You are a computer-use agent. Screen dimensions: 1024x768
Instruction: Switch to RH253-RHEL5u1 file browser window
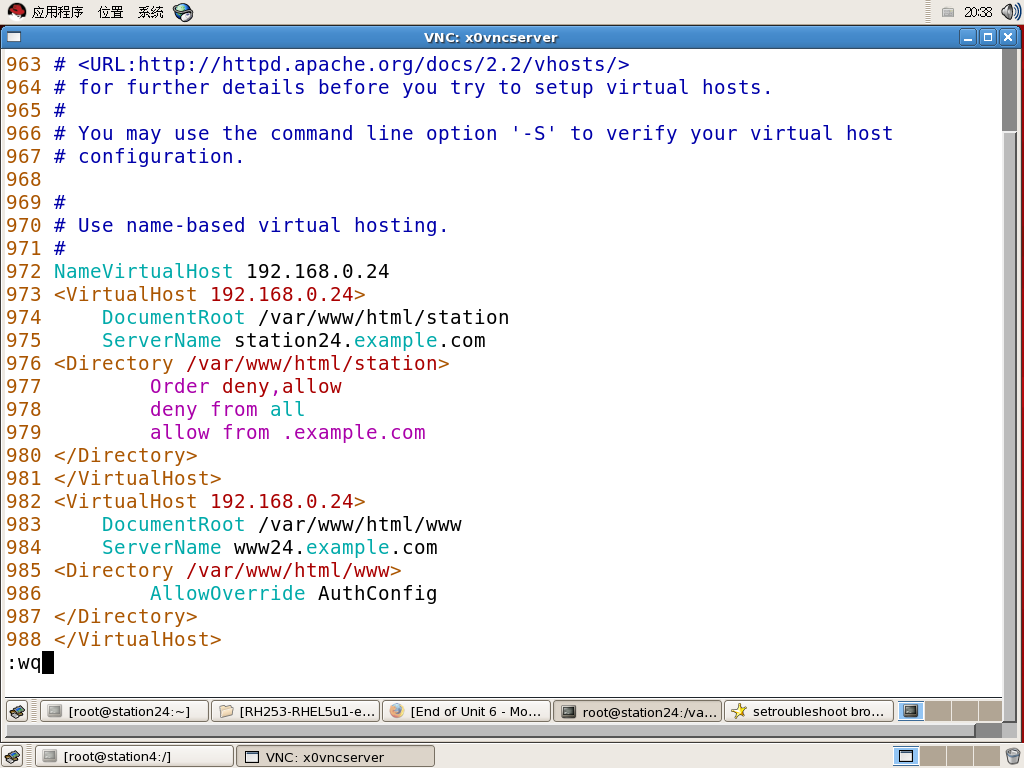pos(296,711)
